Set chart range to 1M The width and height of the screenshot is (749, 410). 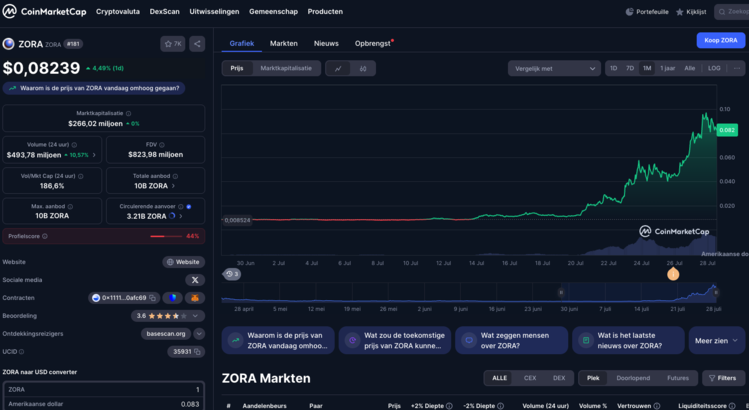coord(647,68)
